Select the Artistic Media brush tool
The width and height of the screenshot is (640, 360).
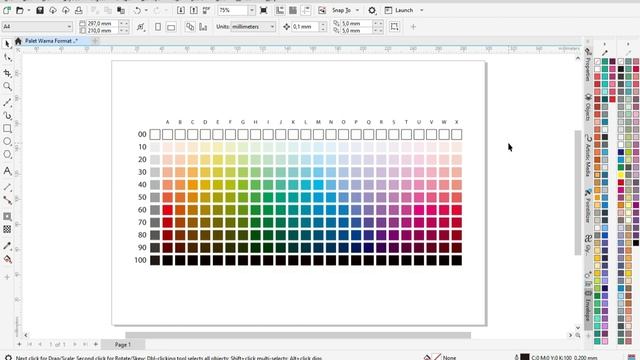click(x=7, y=116)
